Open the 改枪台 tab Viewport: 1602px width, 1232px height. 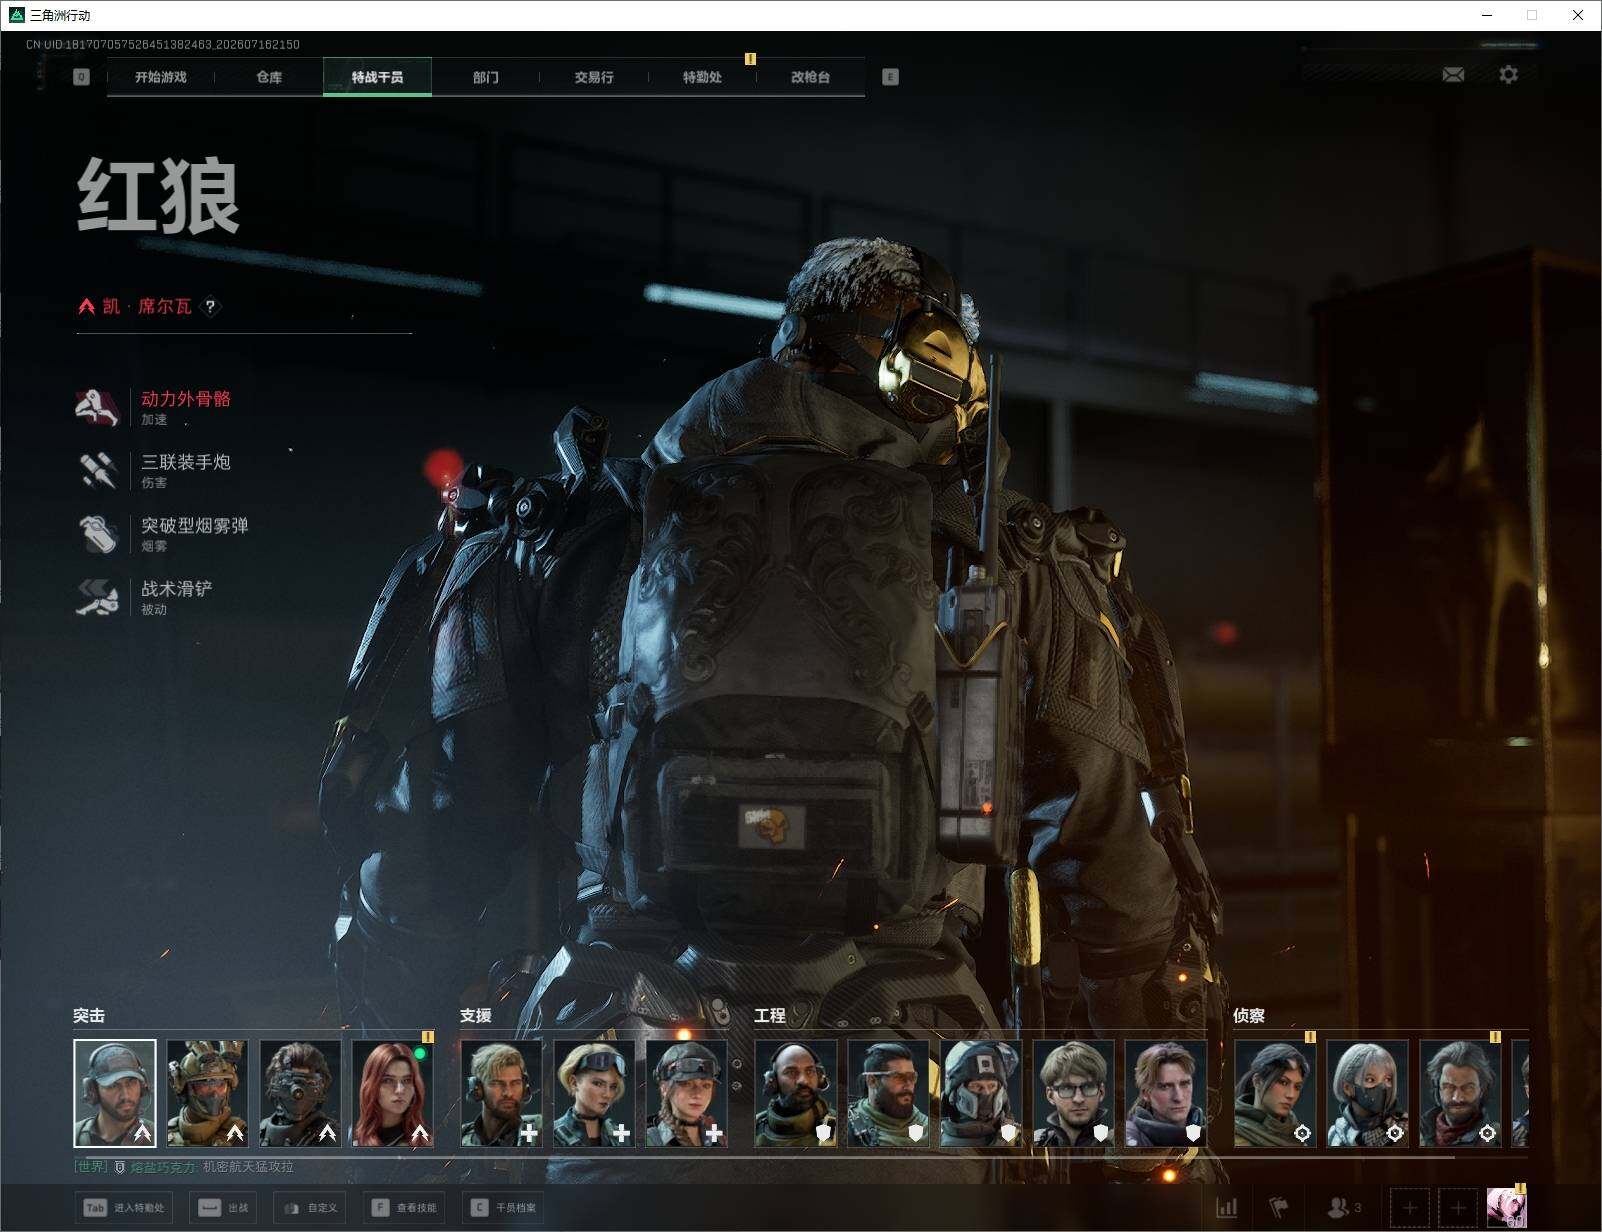tap(810, 77)
